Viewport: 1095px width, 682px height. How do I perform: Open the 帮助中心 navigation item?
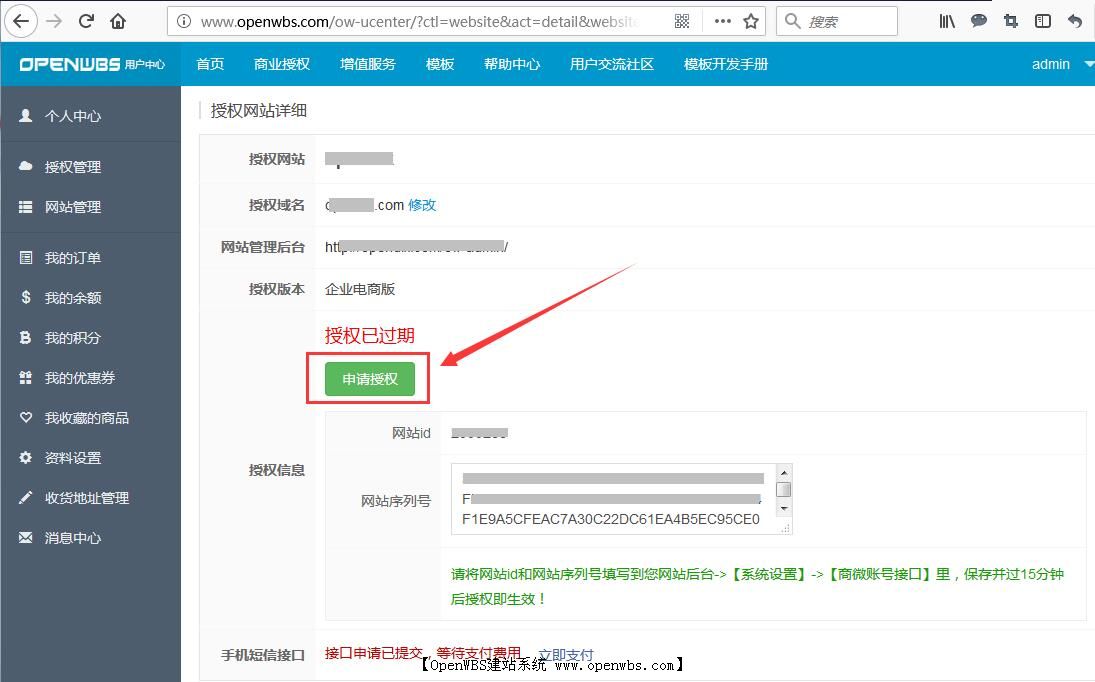[512, 63]
